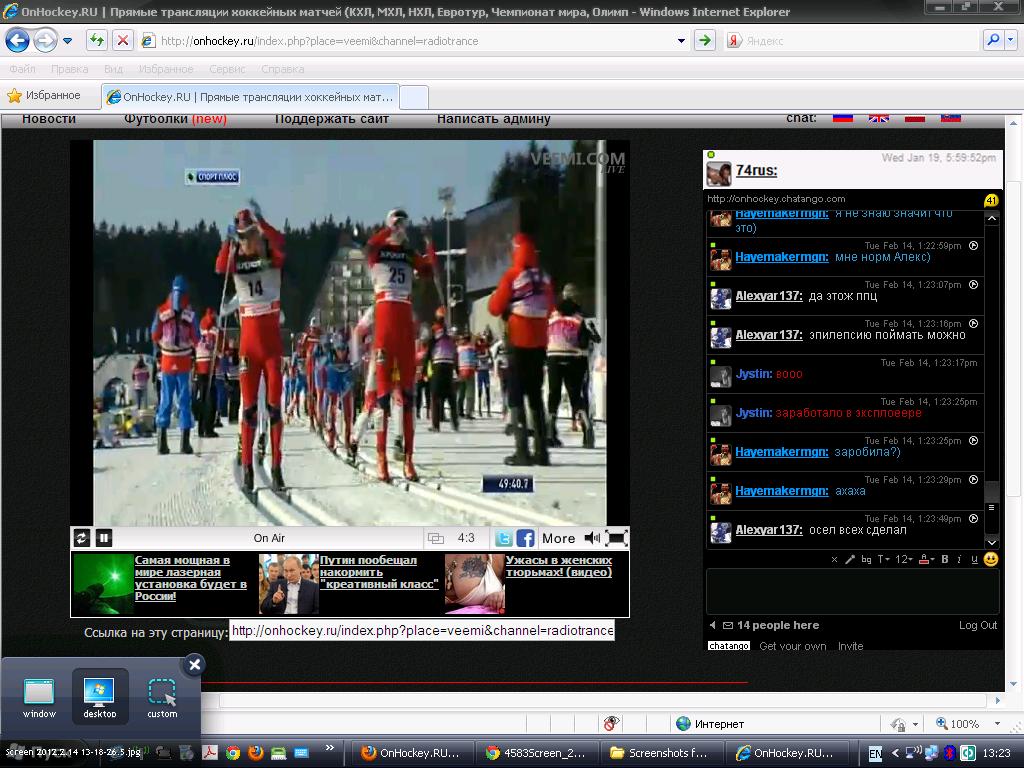Open the recent pages dropdown arrow
The width and height of the screenshot is (1024, 768).
click(67, 40)
